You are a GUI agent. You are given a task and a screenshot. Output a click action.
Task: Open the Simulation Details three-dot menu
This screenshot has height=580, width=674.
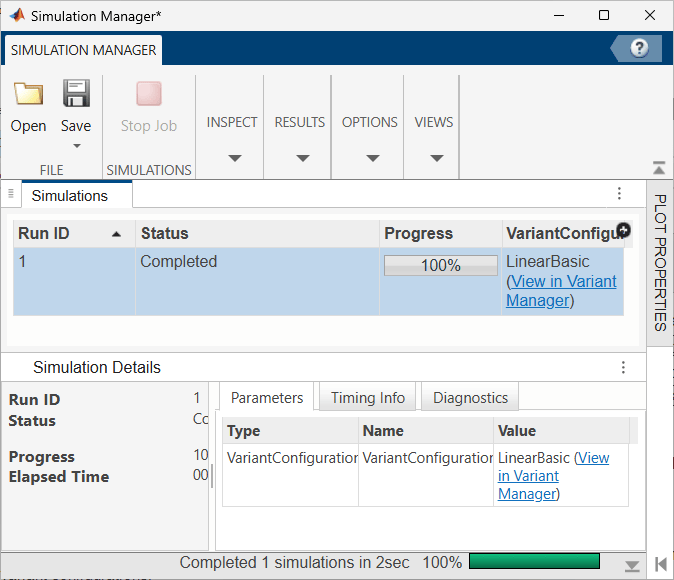(x=623, y=367)
